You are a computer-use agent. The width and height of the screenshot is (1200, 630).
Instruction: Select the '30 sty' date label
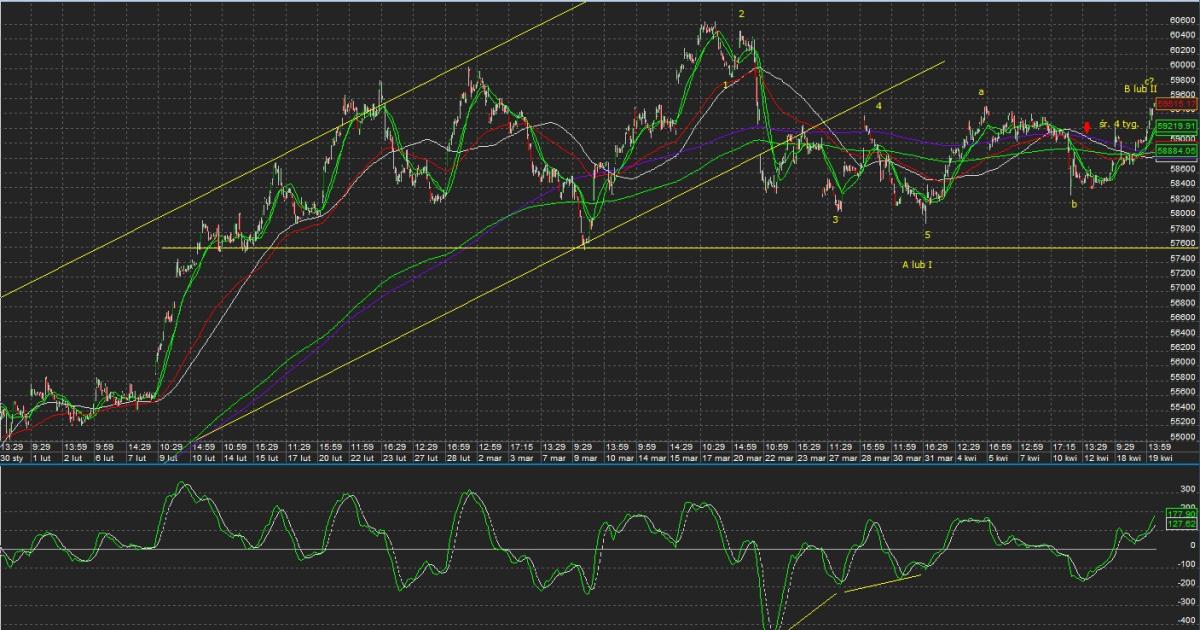coord(13,457)
